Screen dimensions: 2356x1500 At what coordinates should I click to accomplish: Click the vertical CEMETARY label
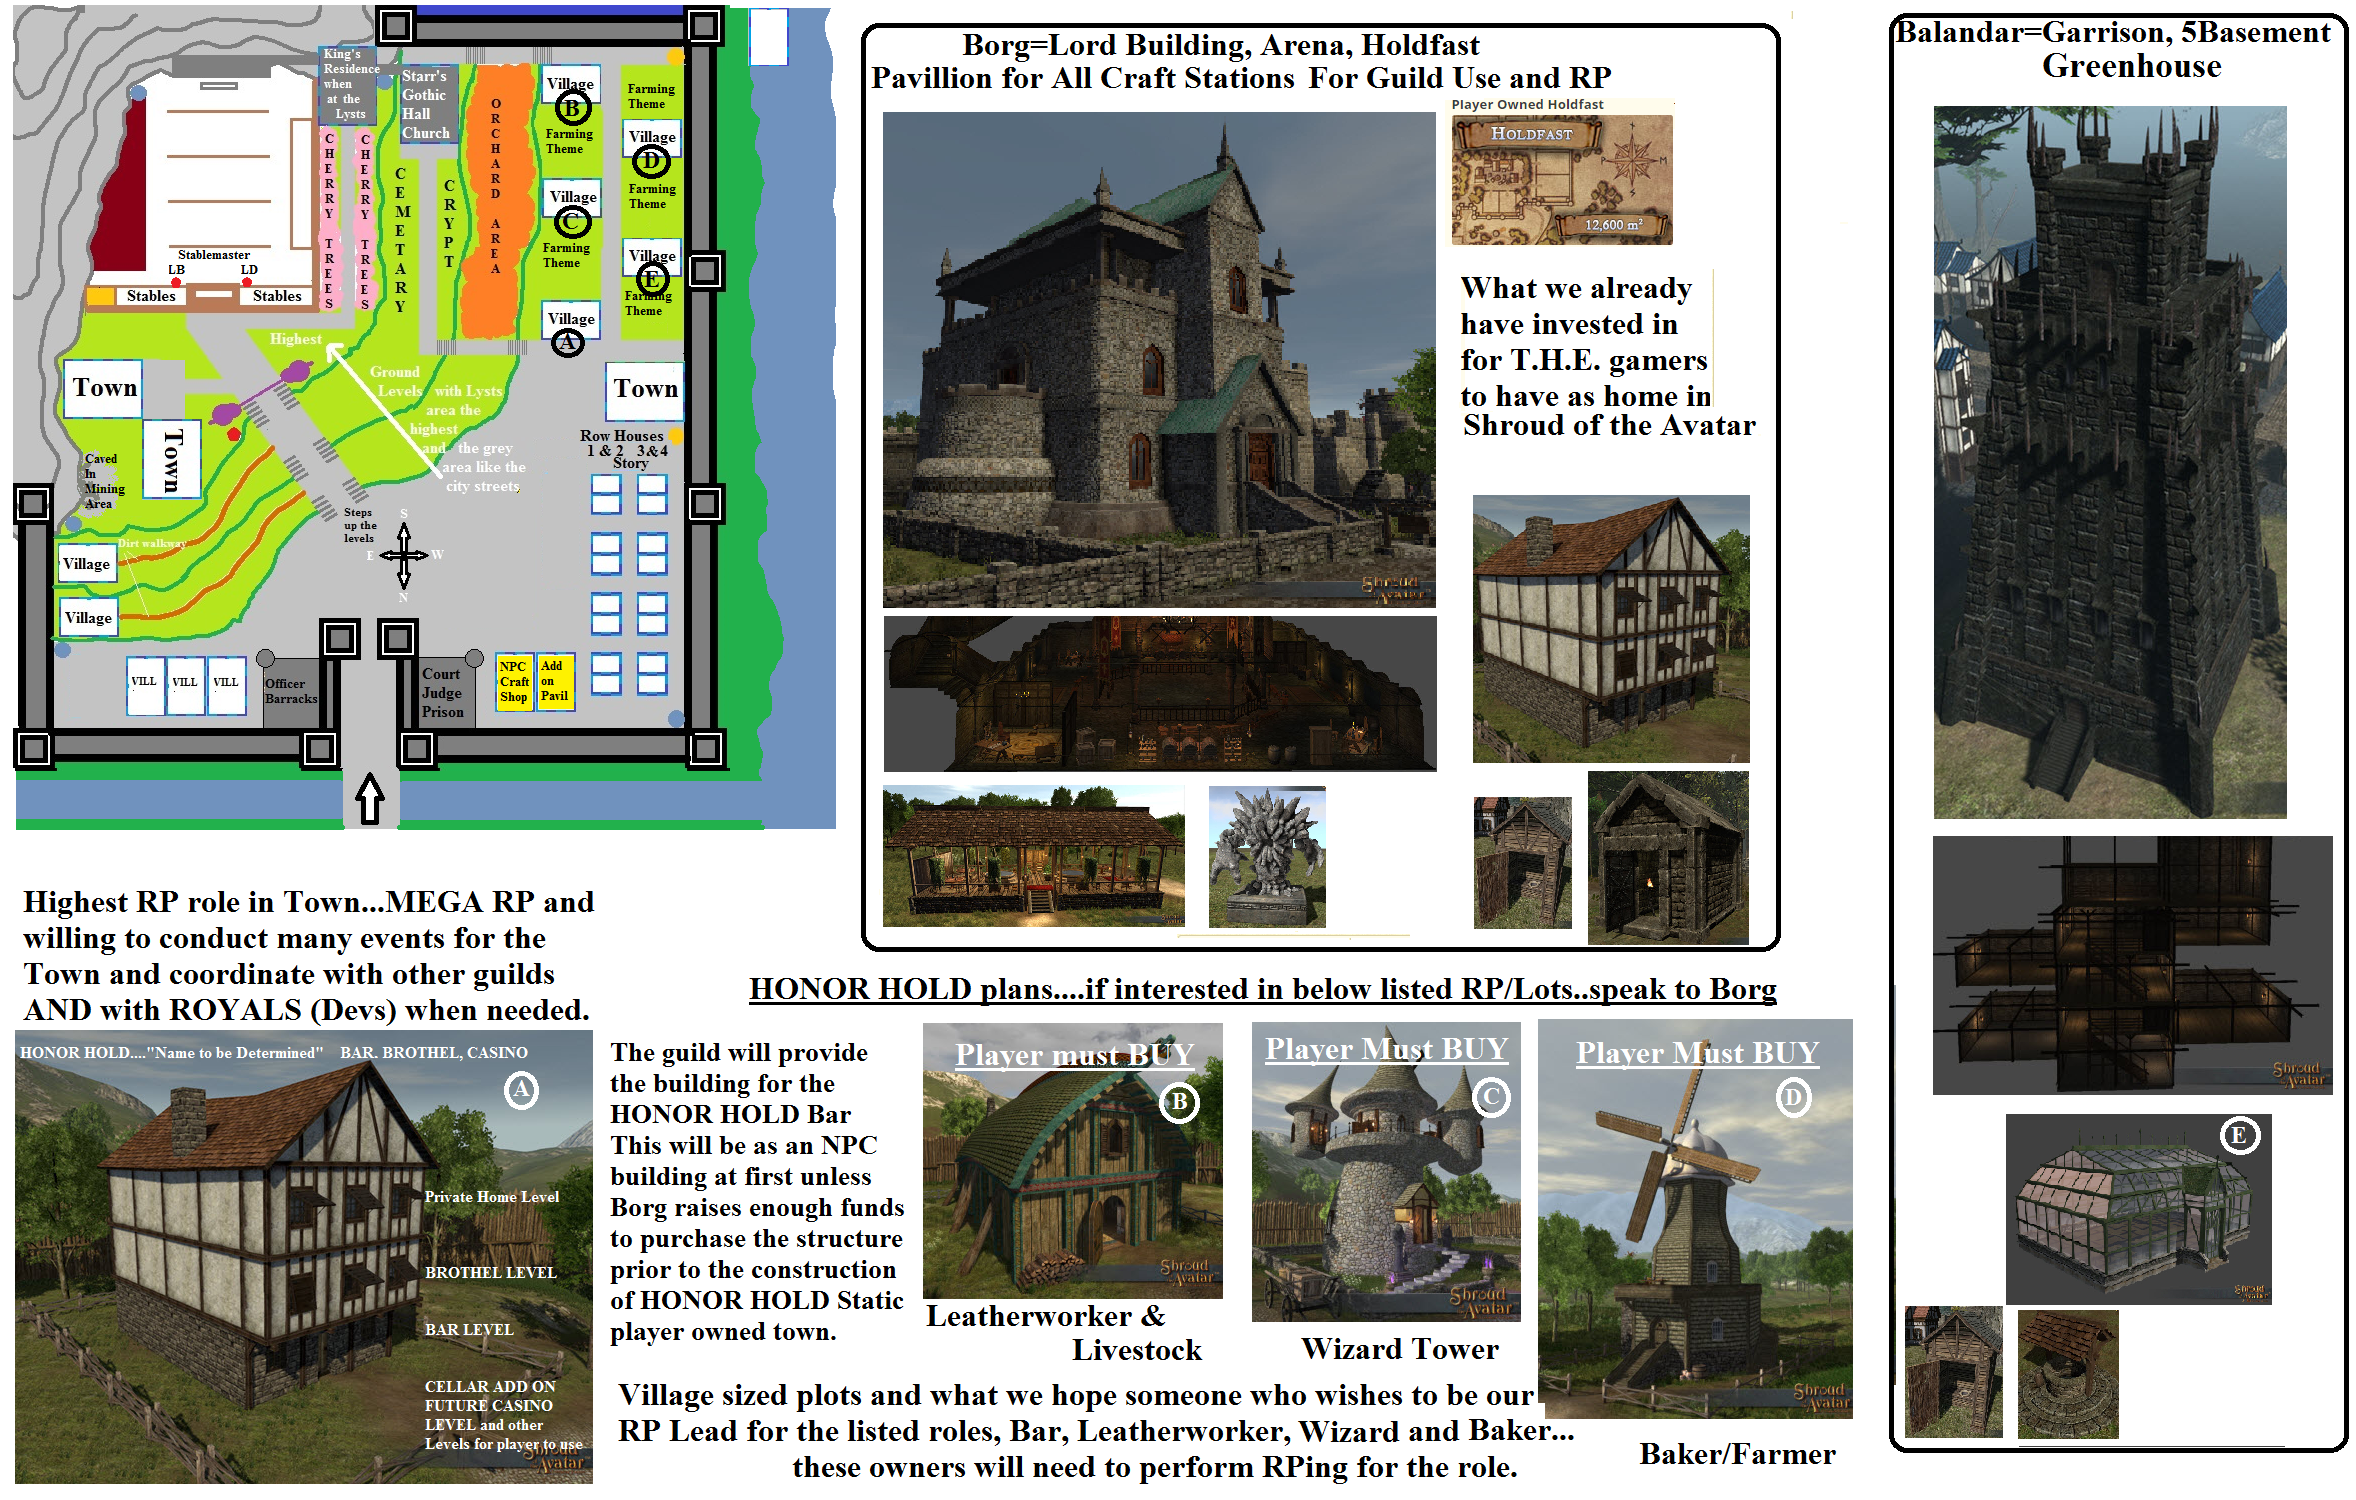pos(402,240)
